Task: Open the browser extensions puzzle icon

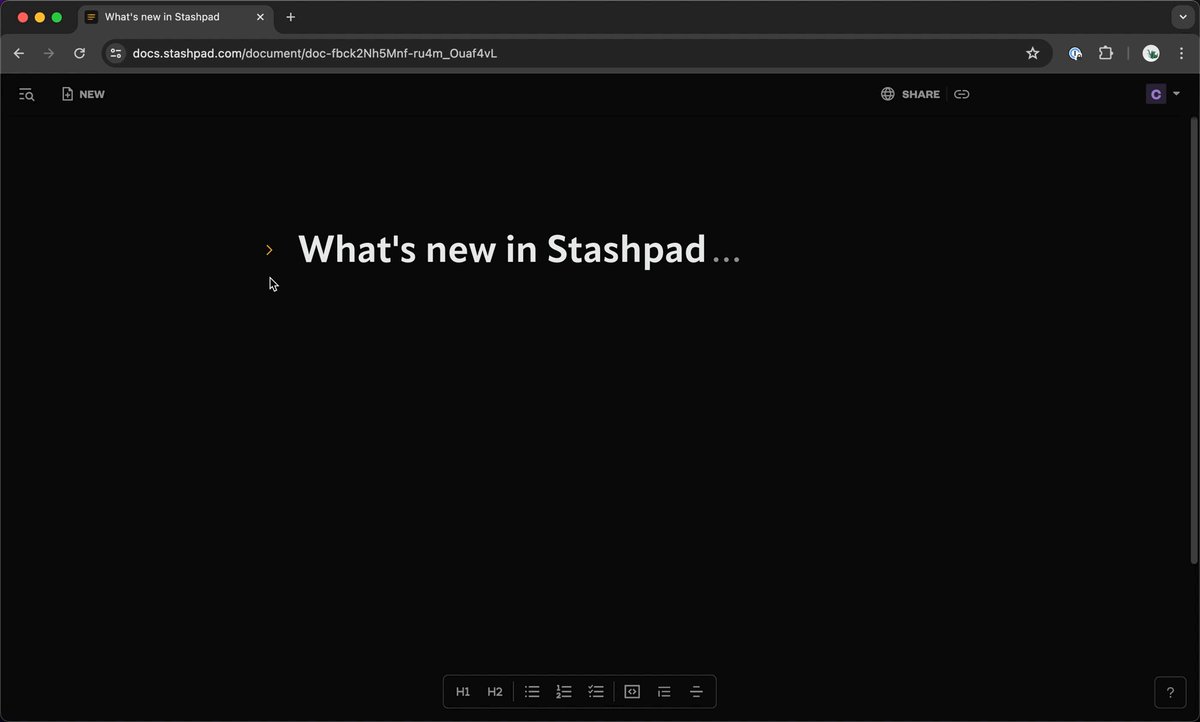Action: point(1106,53)
